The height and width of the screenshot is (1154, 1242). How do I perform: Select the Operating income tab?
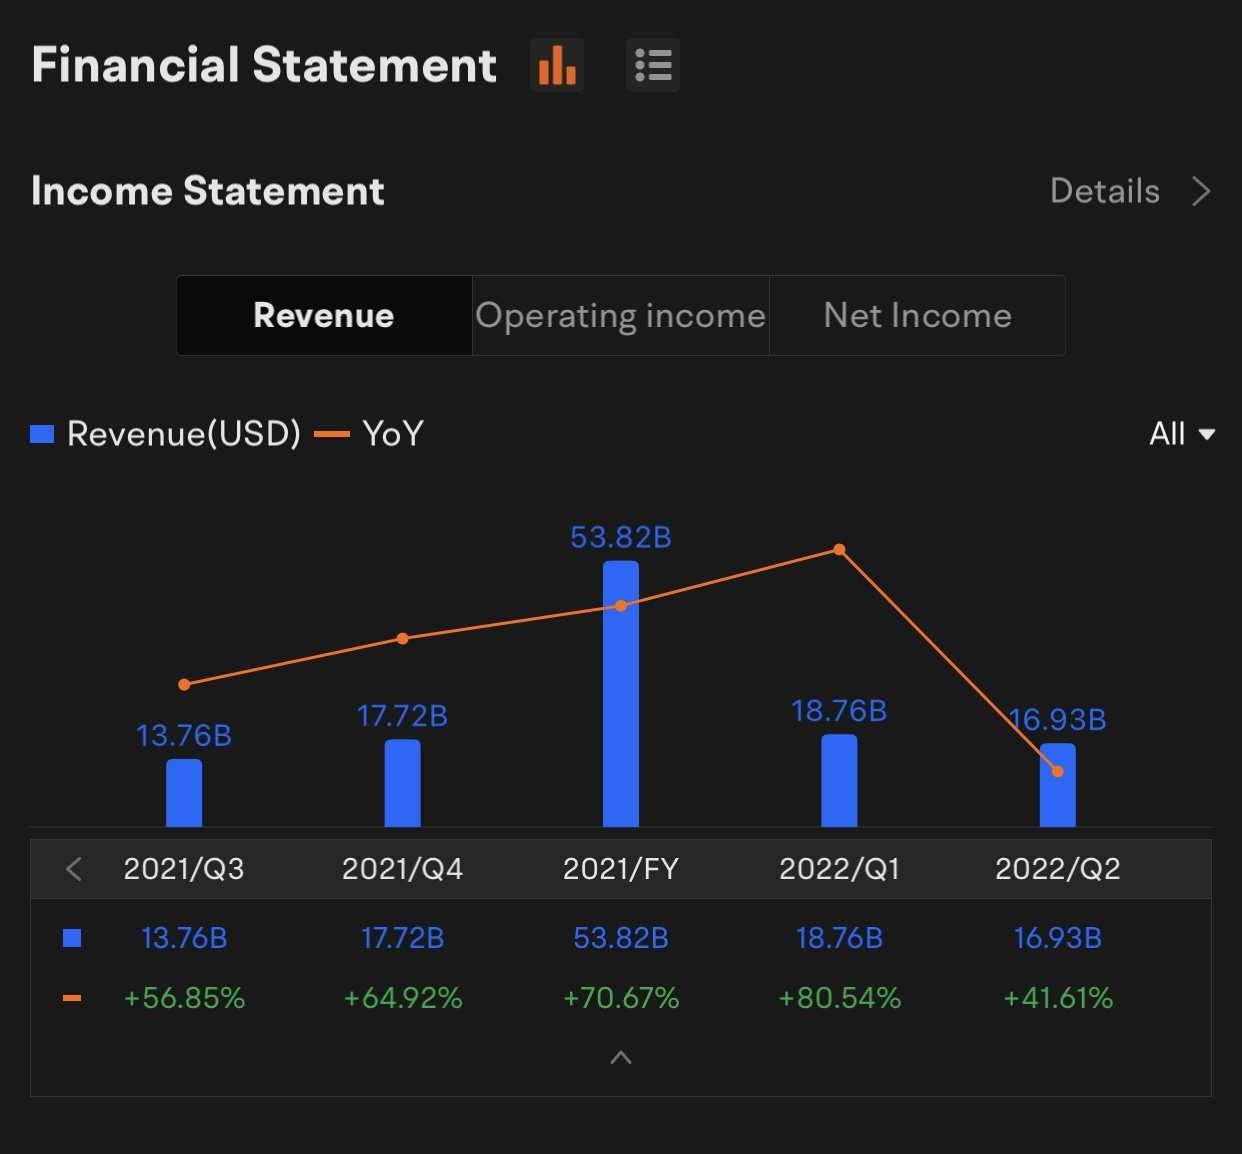(620, 316)
